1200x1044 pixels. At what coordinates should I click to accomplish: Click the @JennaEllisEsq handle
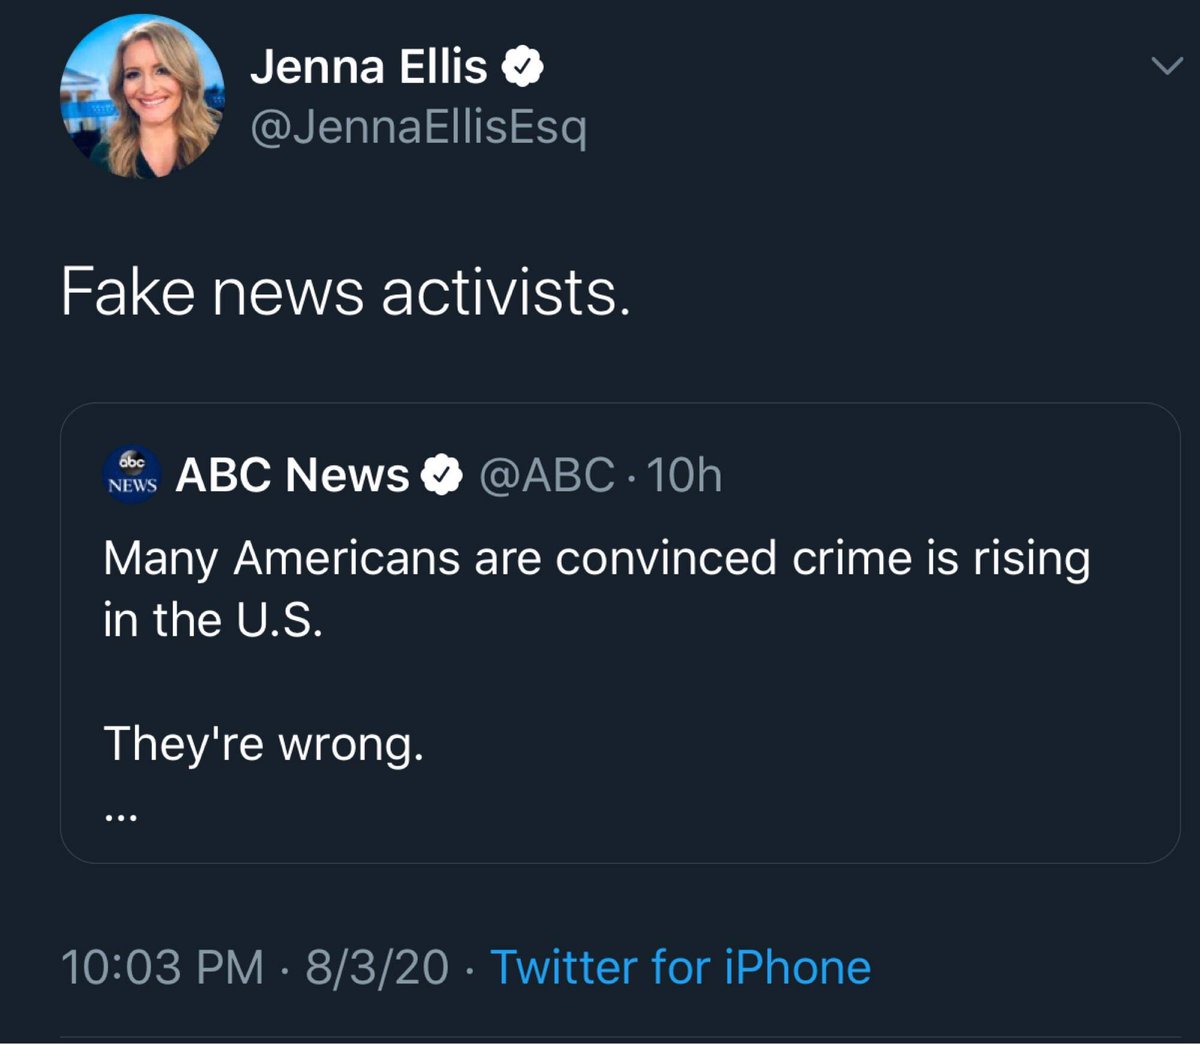coord(417,127)
